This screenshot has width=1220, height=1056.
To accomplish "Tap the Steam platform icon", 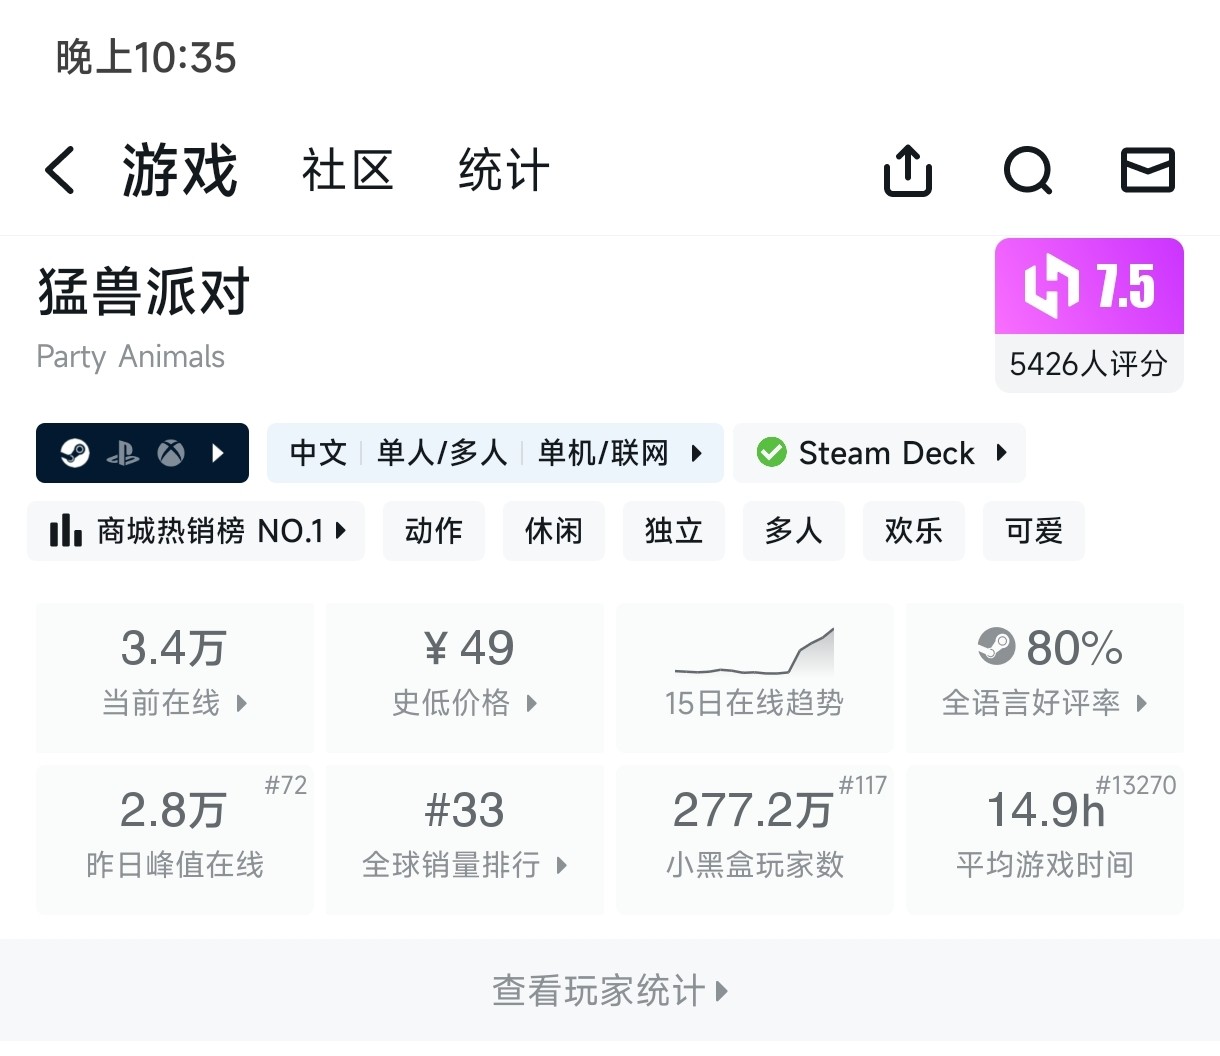I will point(75,453).
